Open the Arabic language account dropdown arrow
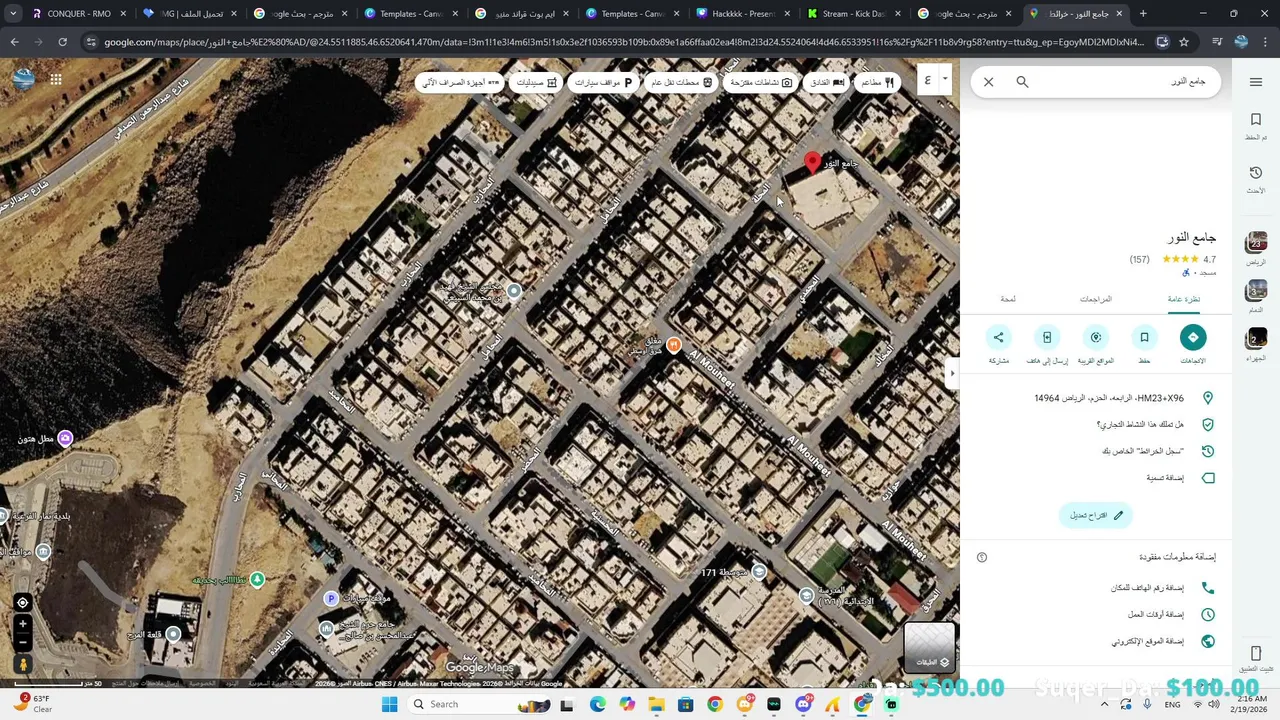This screenshot has width=1280, height=720. pyautogui.click(x=945, y=78)
